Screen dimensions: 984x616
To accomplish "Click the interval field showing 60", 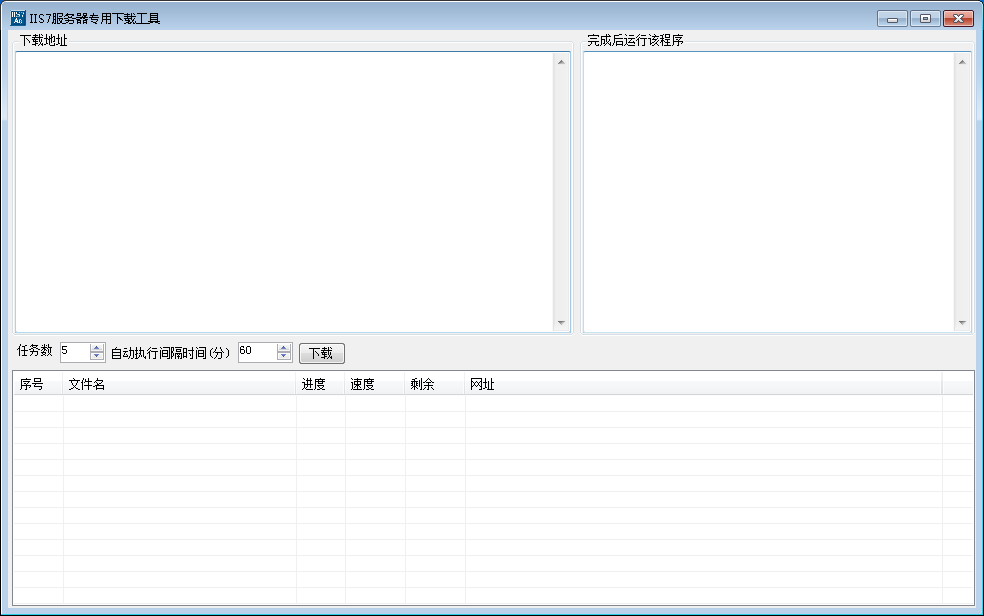I will click(x=257, y=352).
